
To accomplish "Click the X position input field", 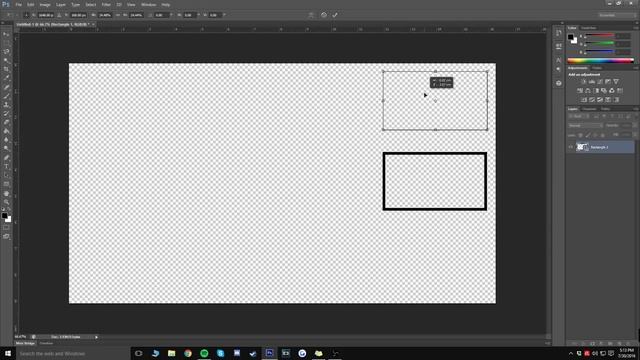I will 45,15.
